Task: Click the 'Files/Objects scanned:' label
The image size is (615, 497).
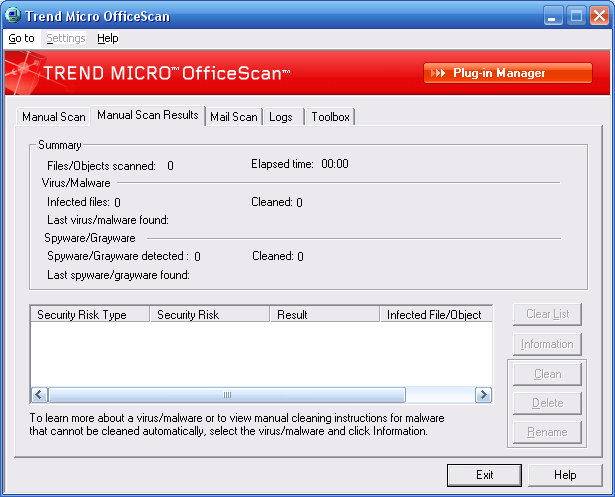Action: [x=101, y=166]
